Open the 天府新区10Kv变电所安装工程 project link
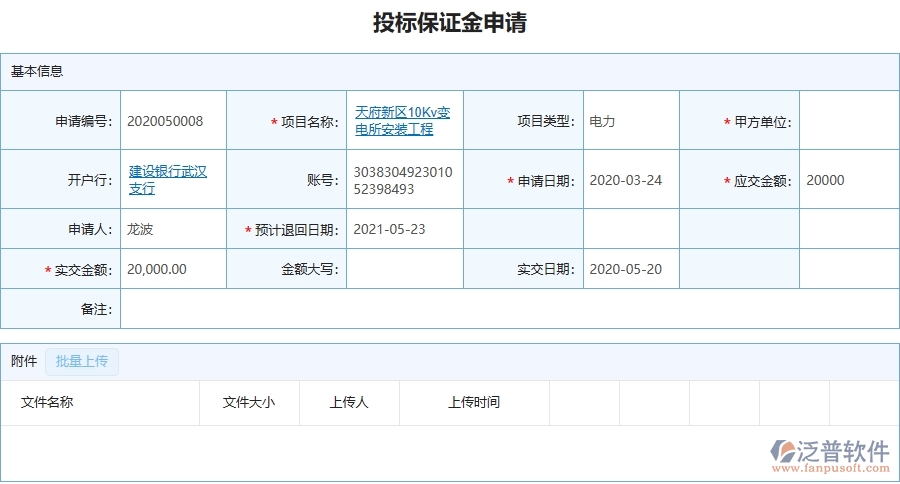The width and height of the screenshot is (900, 484). tap(402, 121)
